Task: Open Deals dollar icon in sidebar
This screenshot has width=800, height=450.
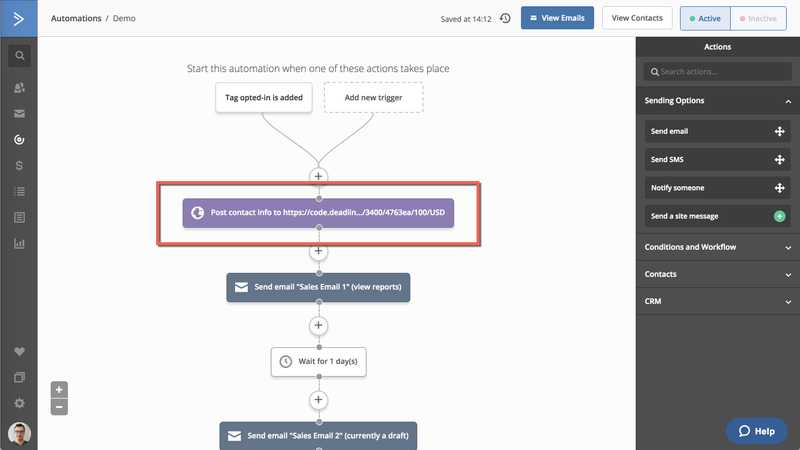Action: pos(19,166)
